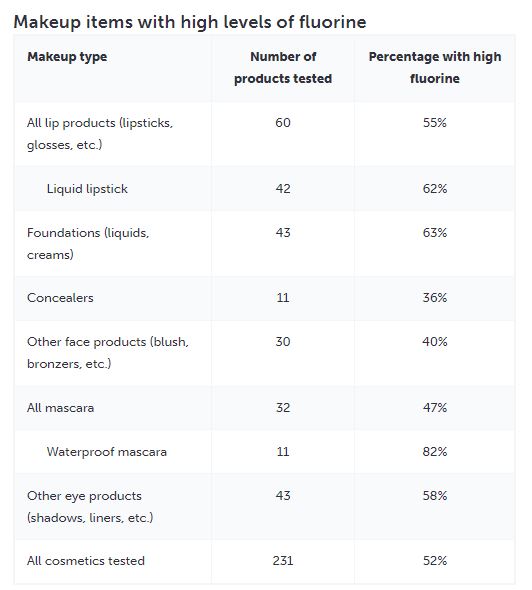Click the 'Other eye products' cell
The image size is (532, 590).
point(90,506)
